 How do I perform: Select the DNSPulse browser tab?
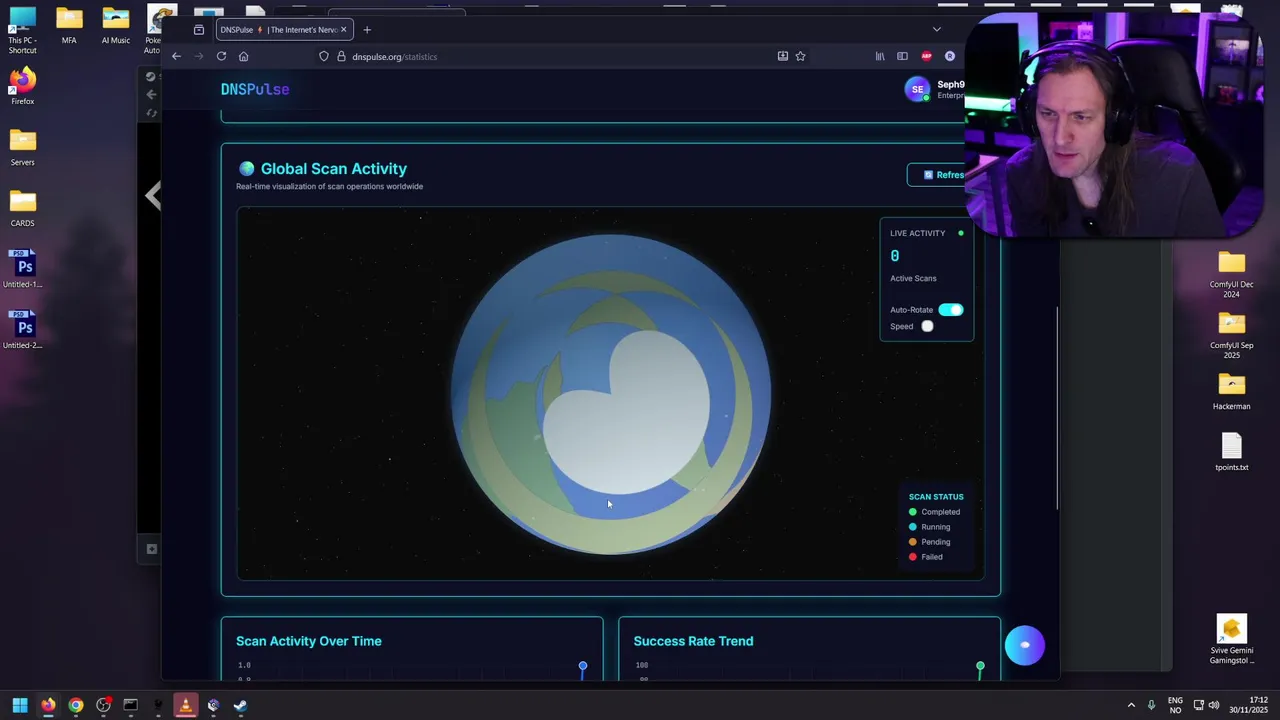(x=282, y=29)
